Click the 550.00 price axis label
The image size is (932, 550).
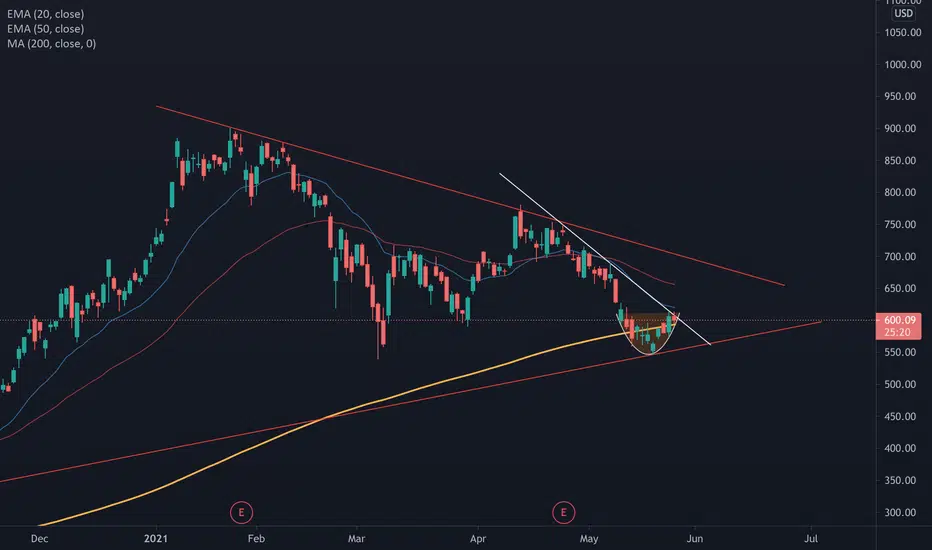900,352
